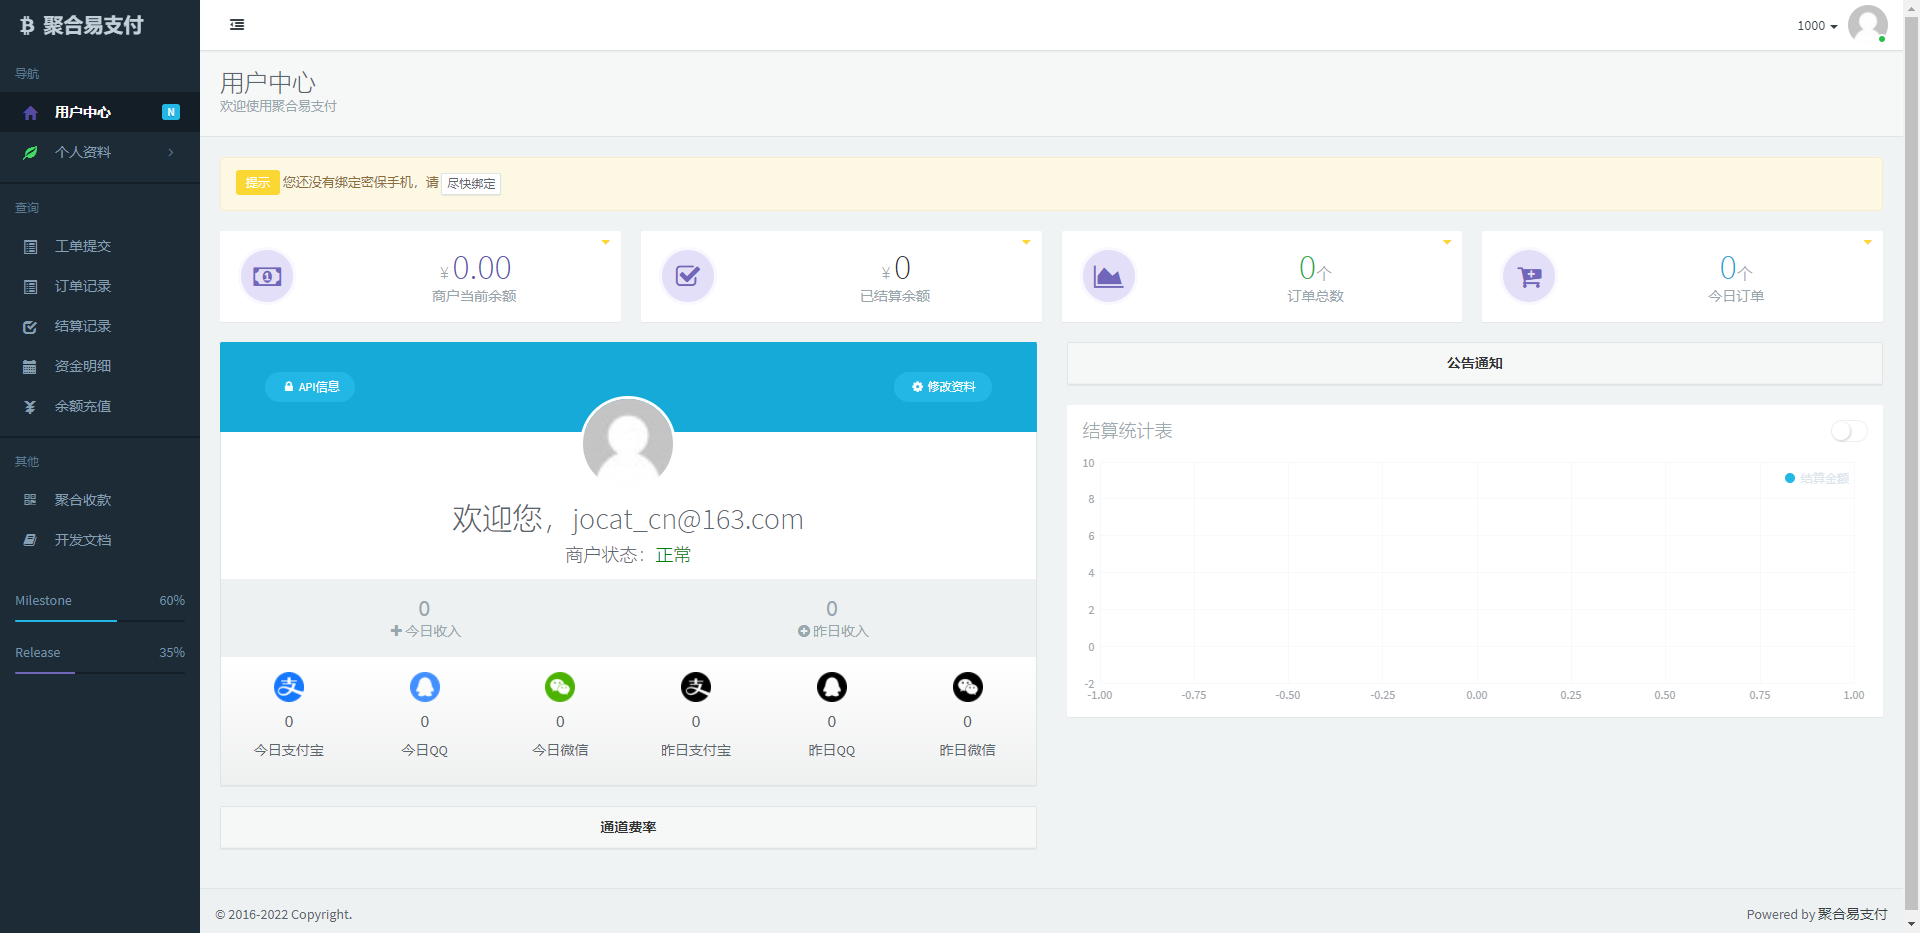Toggle 结算金额 legend in chart
Image resolution: width=1920 pixels, height=933 pixels.
[1817, 478]
